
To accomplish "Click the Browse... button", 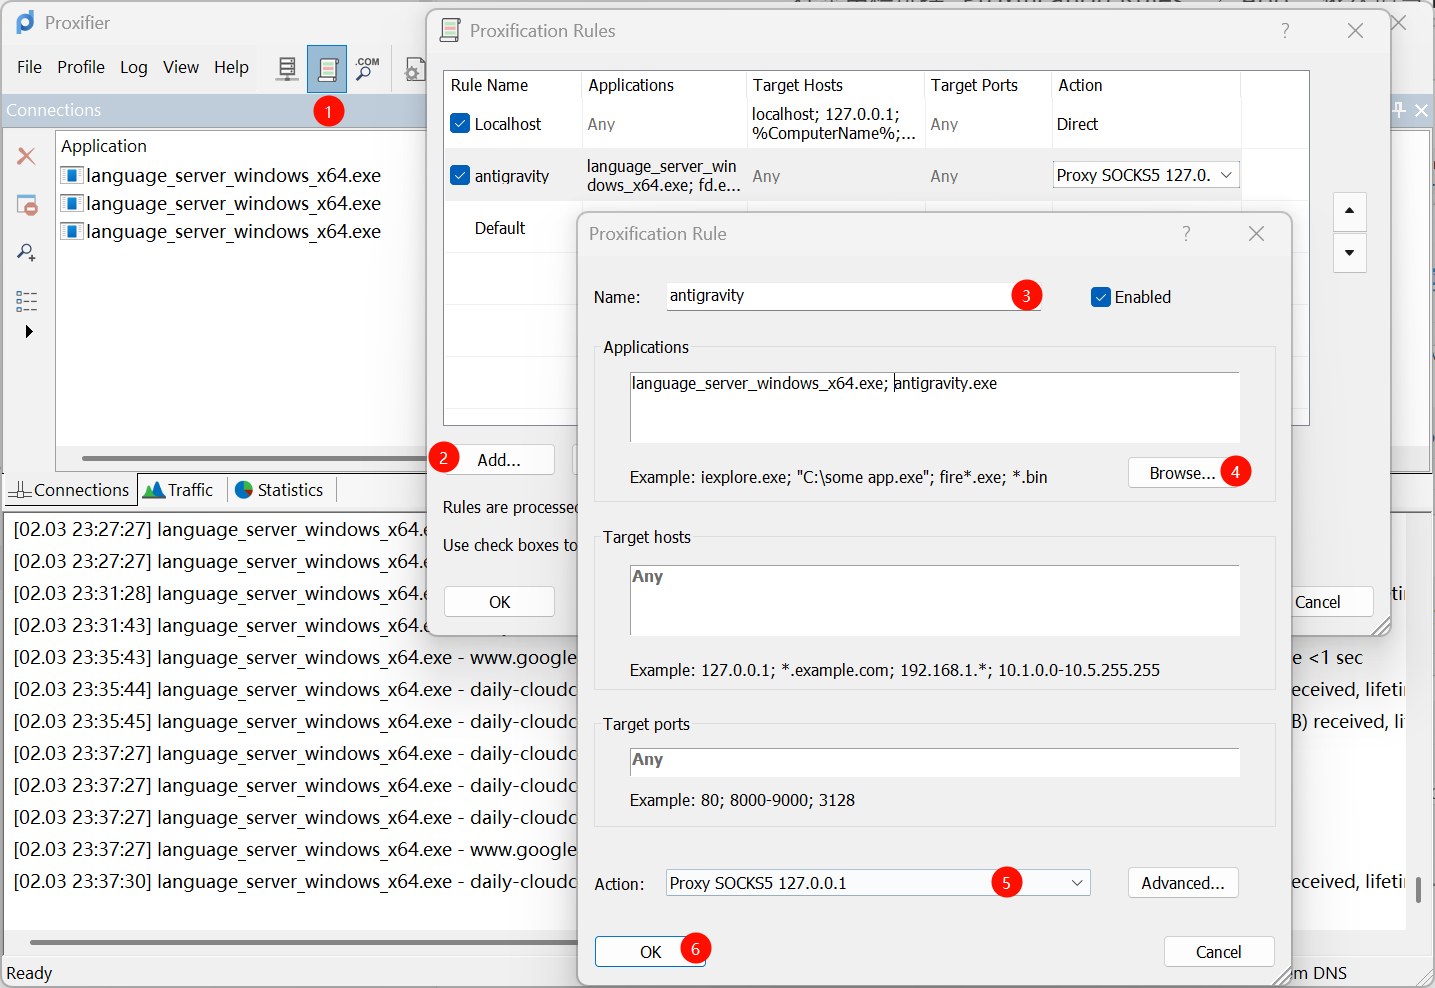I will pos(1181,473).
